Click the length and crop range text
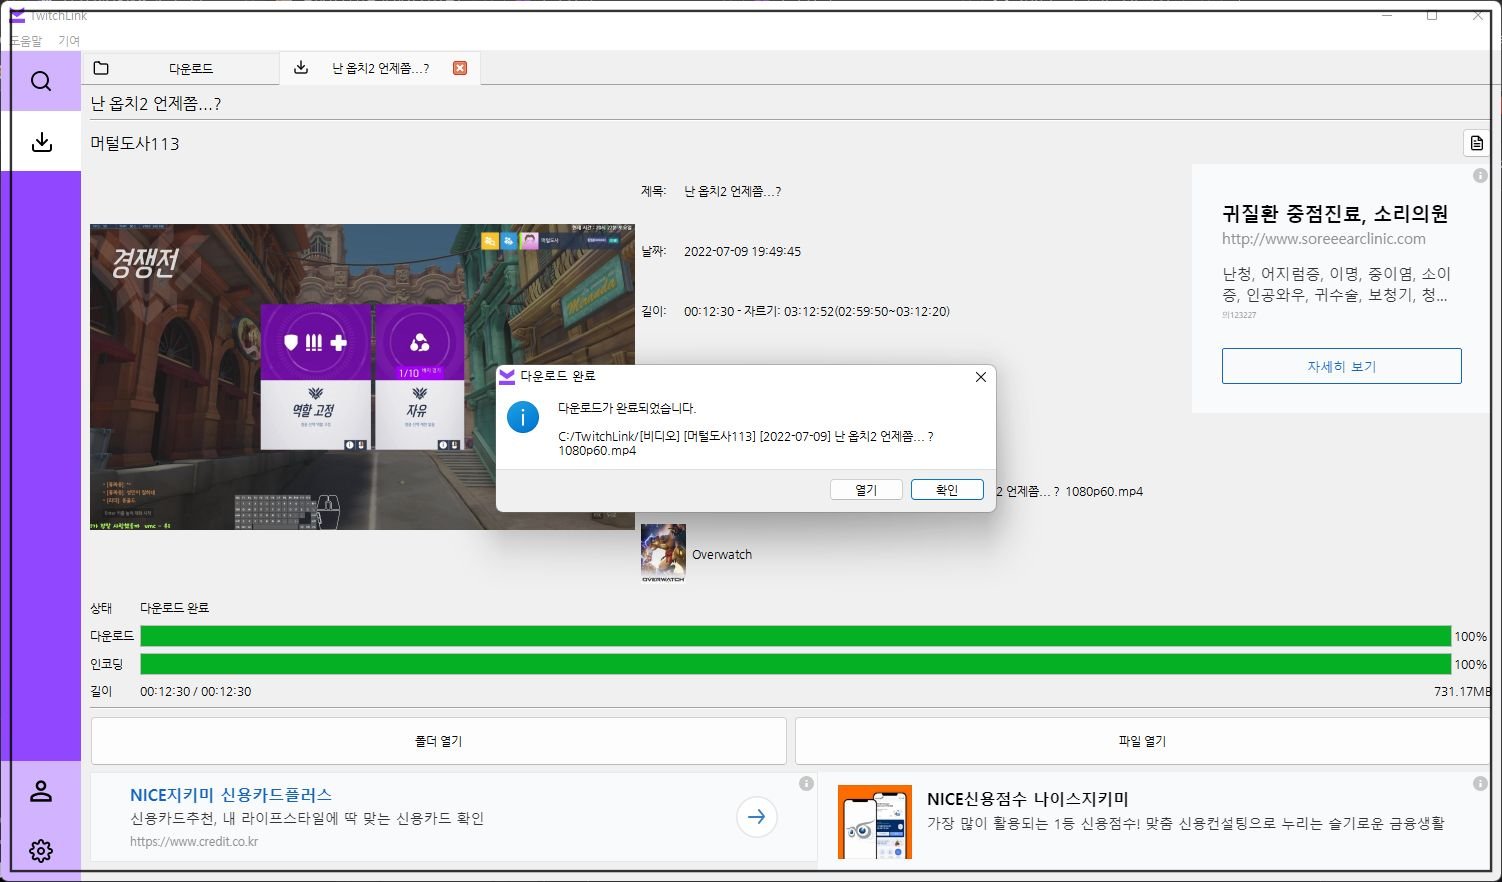Screen dimensions: 1502x882 817,312
